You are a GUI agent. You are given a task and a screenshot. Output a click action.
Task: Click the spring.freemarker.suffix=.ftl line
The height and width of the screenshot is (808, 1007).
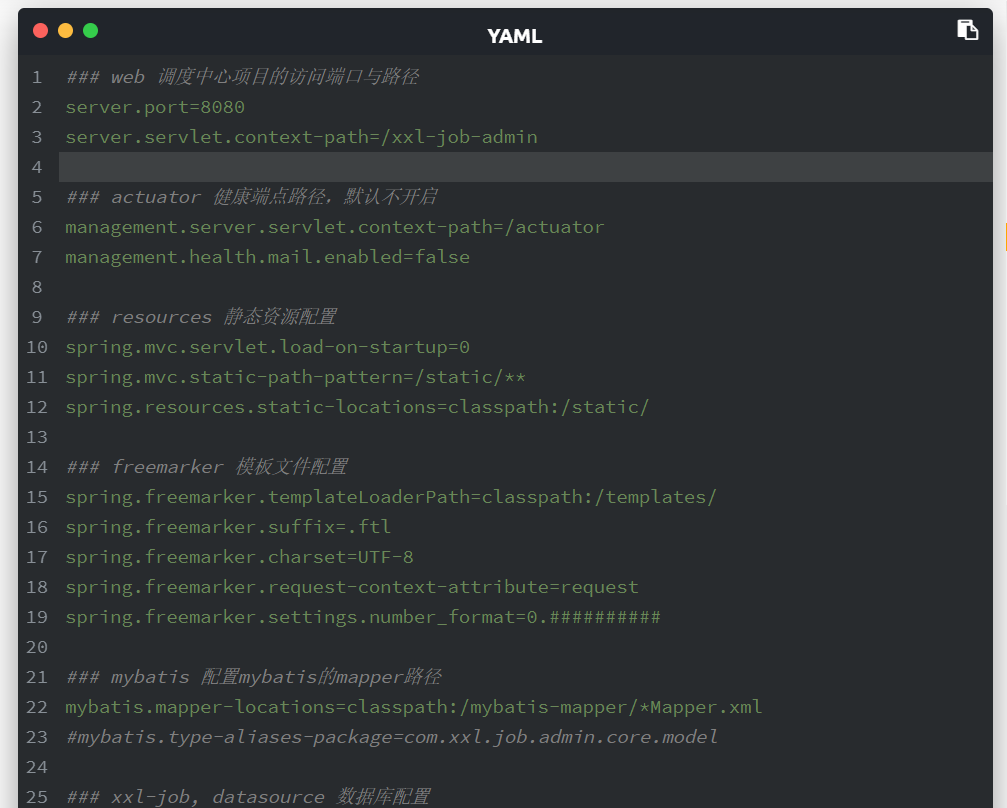(228, 527)
